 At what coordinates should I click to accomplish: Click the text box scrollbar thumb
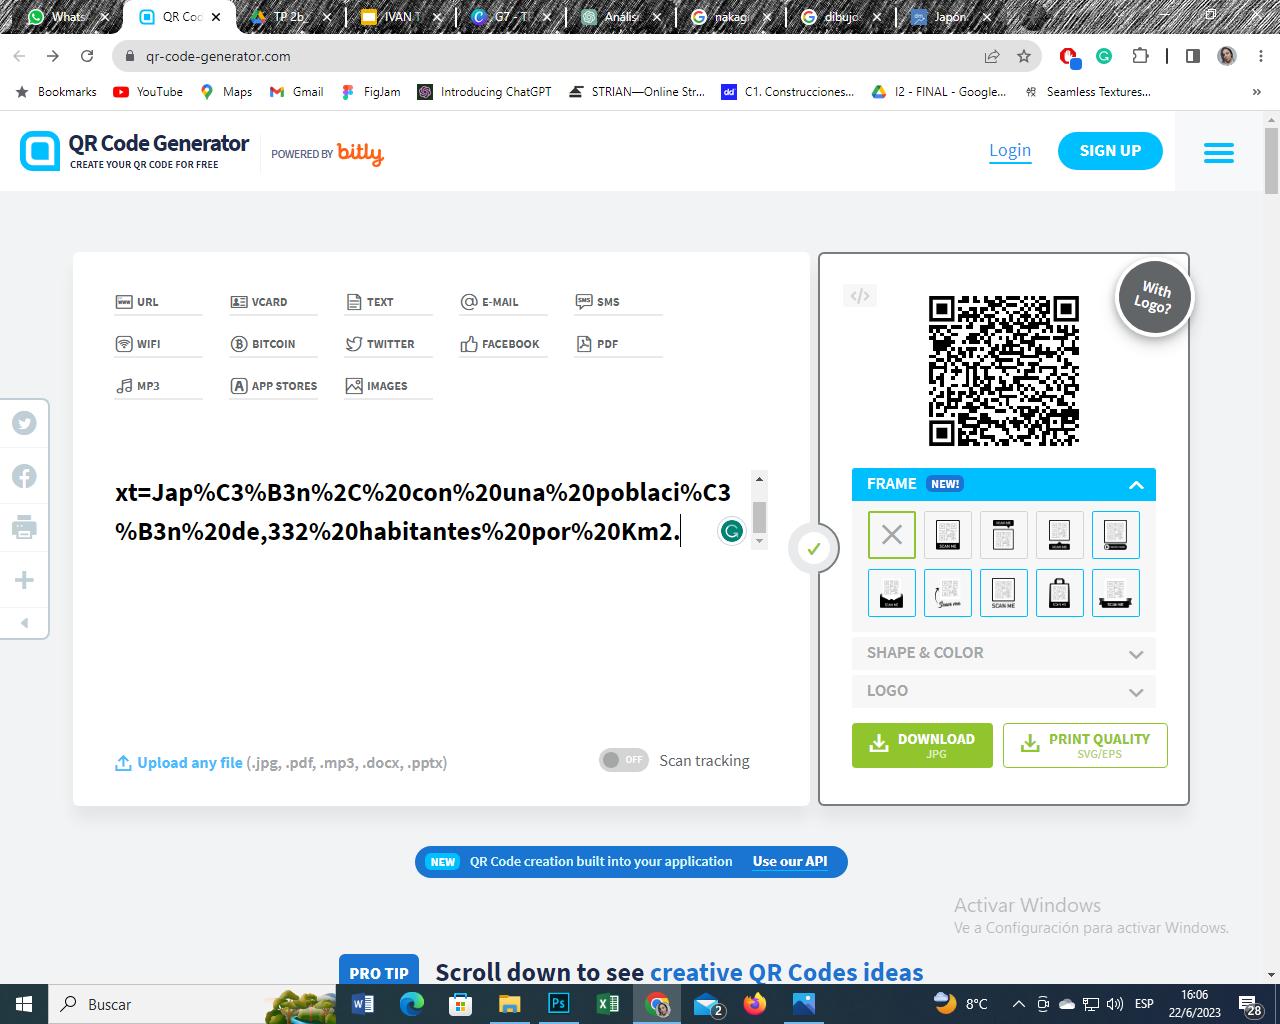[x=760, y=516]
